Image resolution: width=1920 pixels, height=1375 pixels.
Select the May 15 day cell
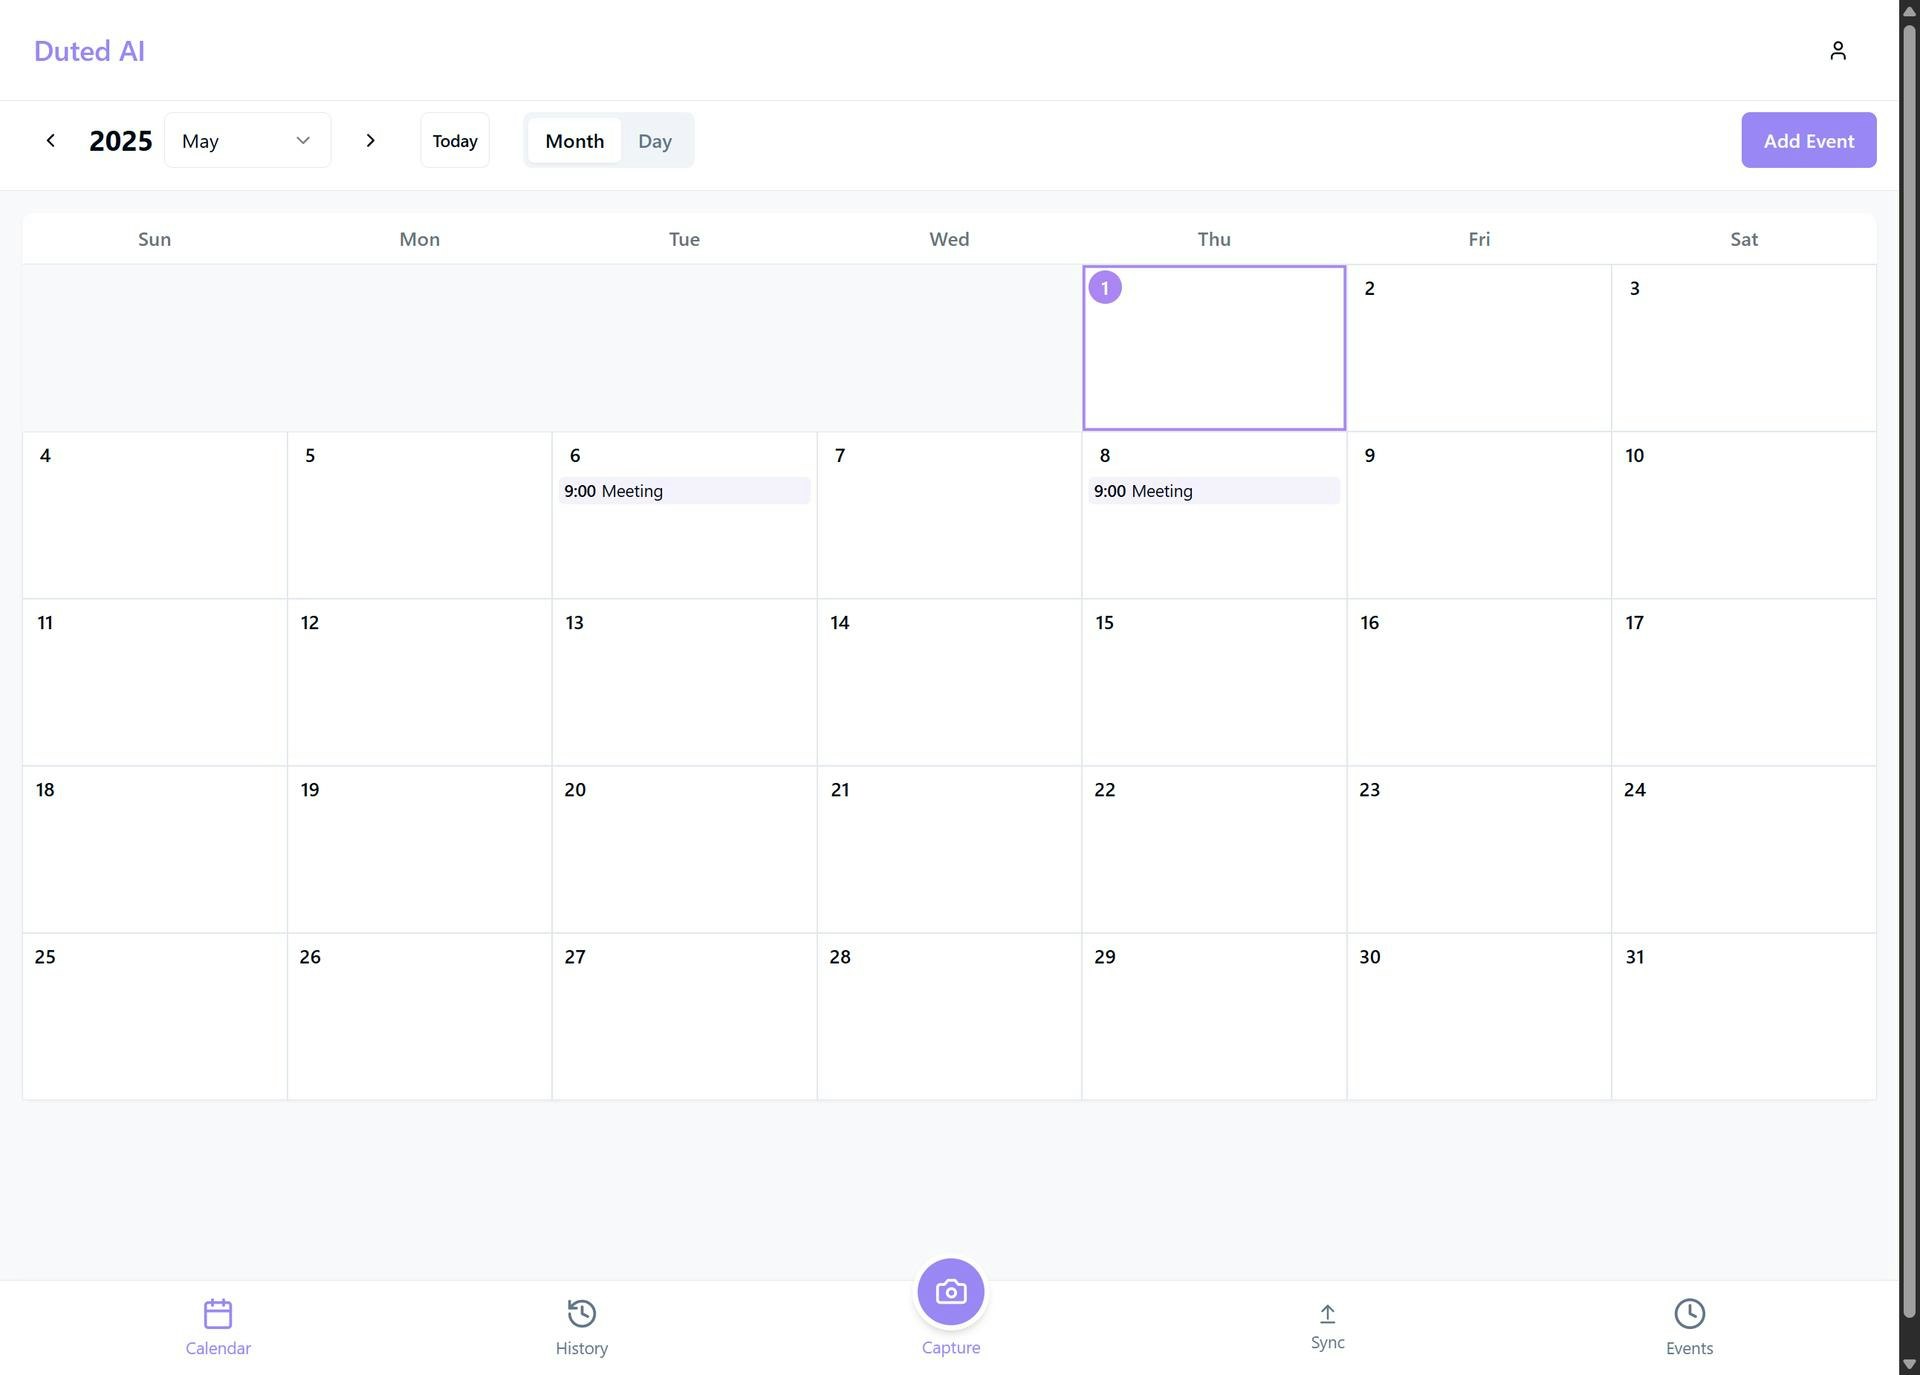click(x=1213, y=683)
